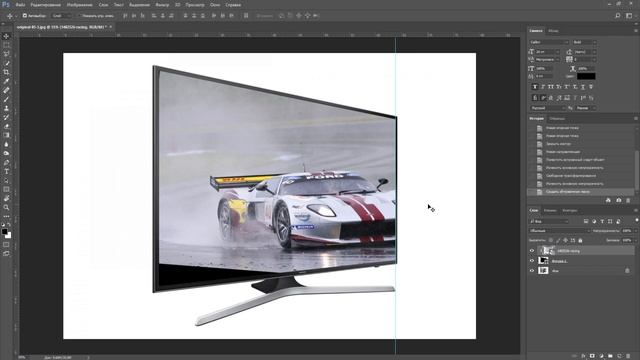Open the Фильтр menu
This screenshot has height=360, width=640.
click(x=162, y=5)
